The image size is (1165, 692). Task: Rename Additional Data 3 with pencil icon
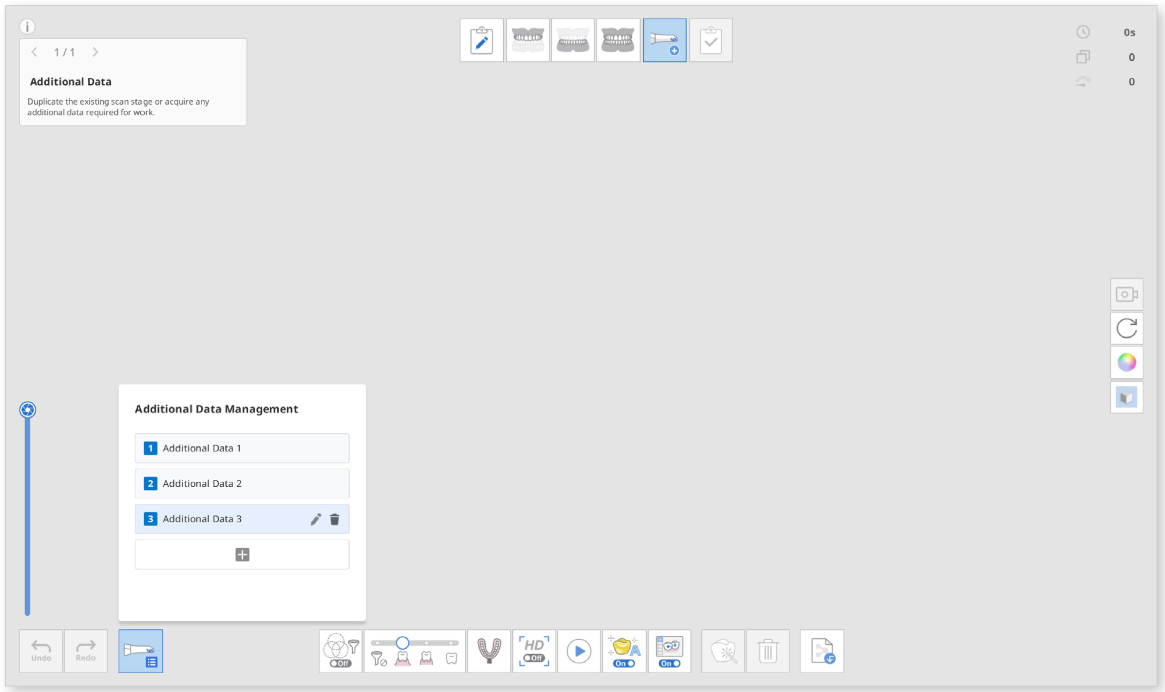[316, 520]
